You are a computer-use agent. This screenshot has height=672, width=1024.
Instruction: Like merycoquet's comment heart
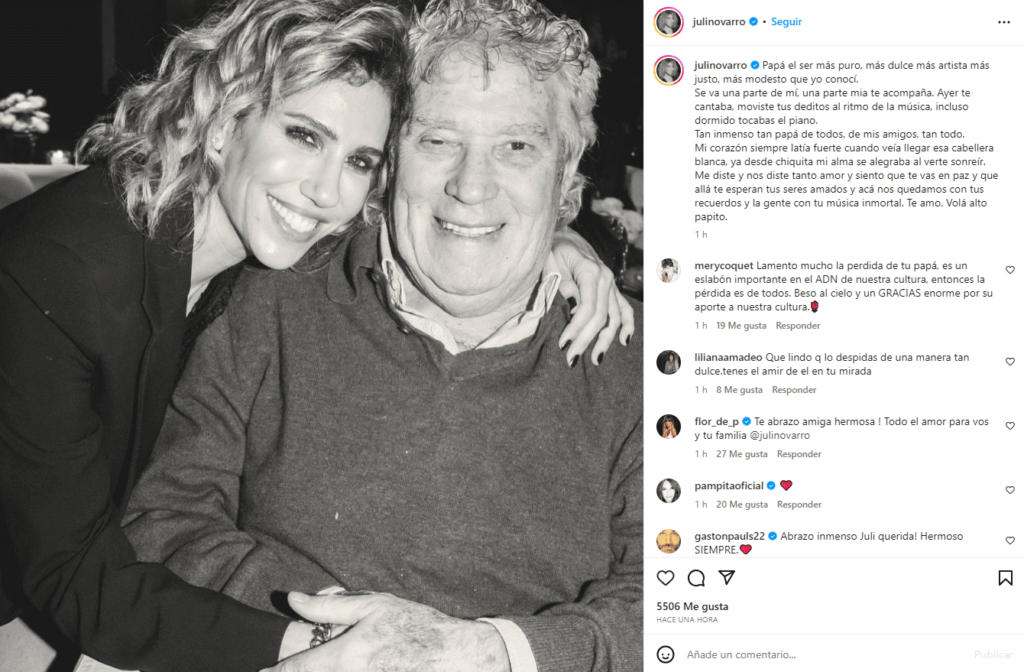point(1010,270)
